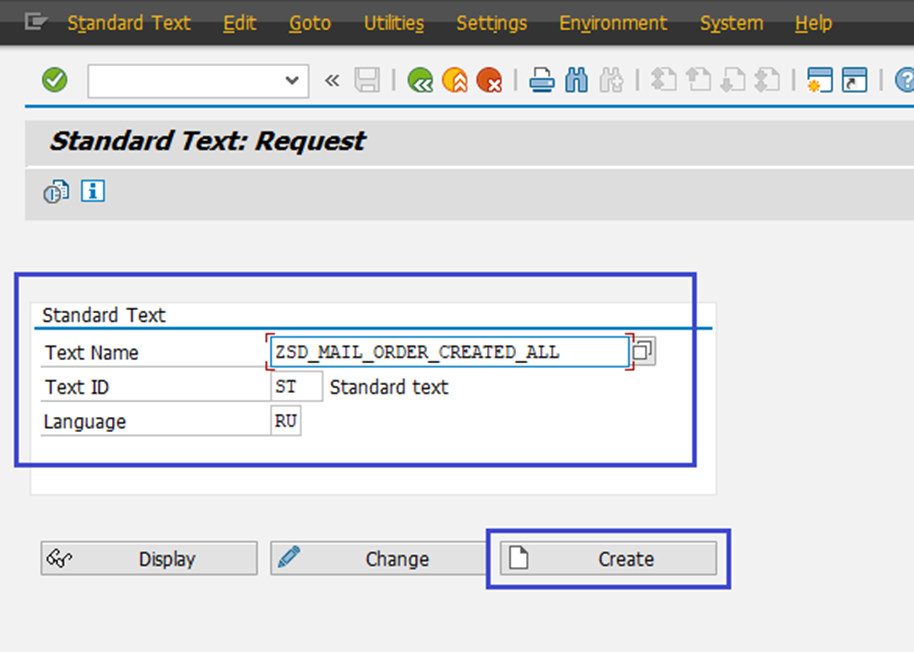Open the Settings menu
Image resolution: width=914 pixels, height=652 pixels.
point(491,23)
